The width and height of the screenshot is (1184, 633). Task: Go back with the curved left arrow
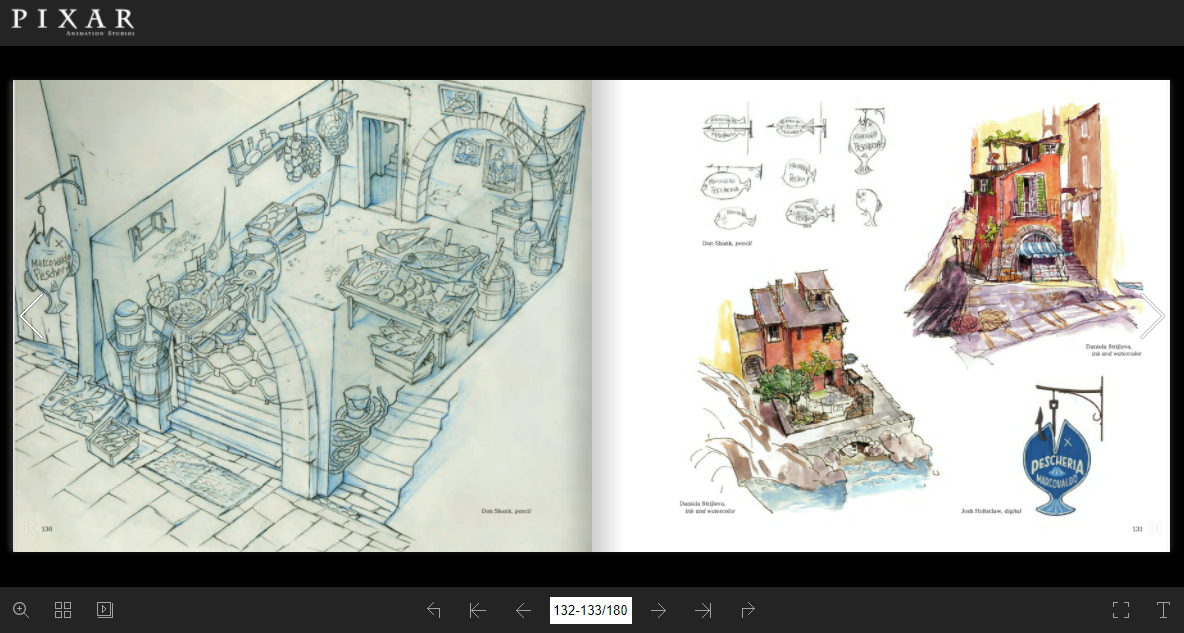tap(433, 610)
